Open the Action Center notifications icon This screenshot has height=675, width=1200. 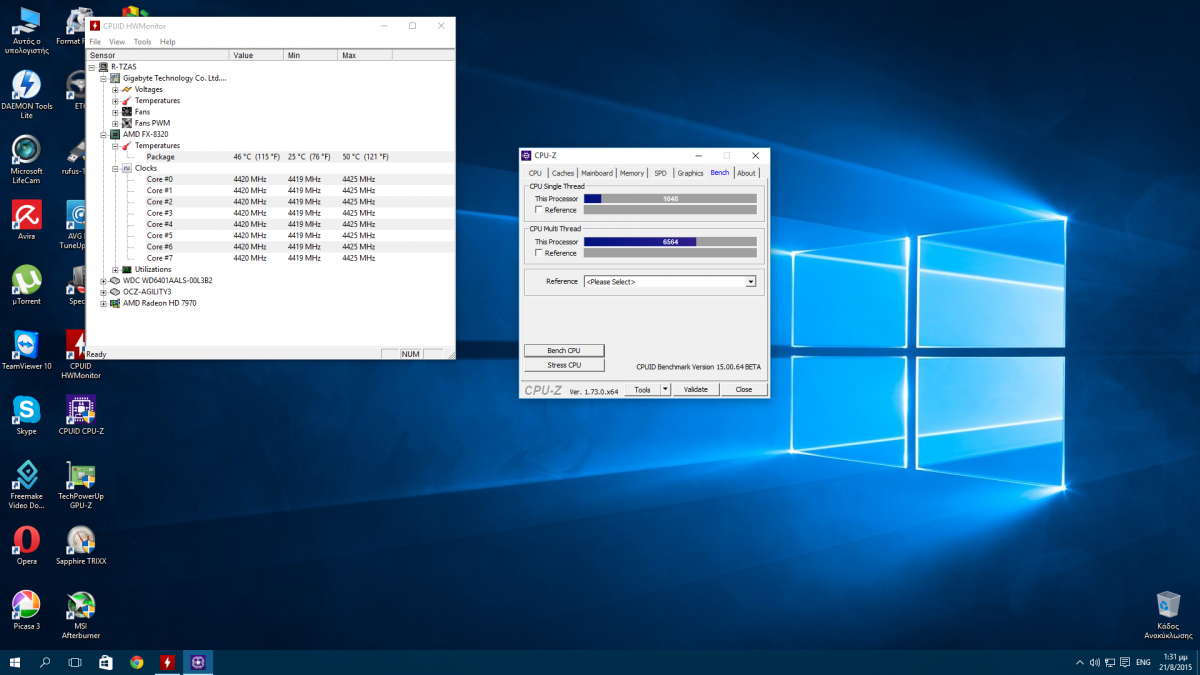pos(1124,662)
